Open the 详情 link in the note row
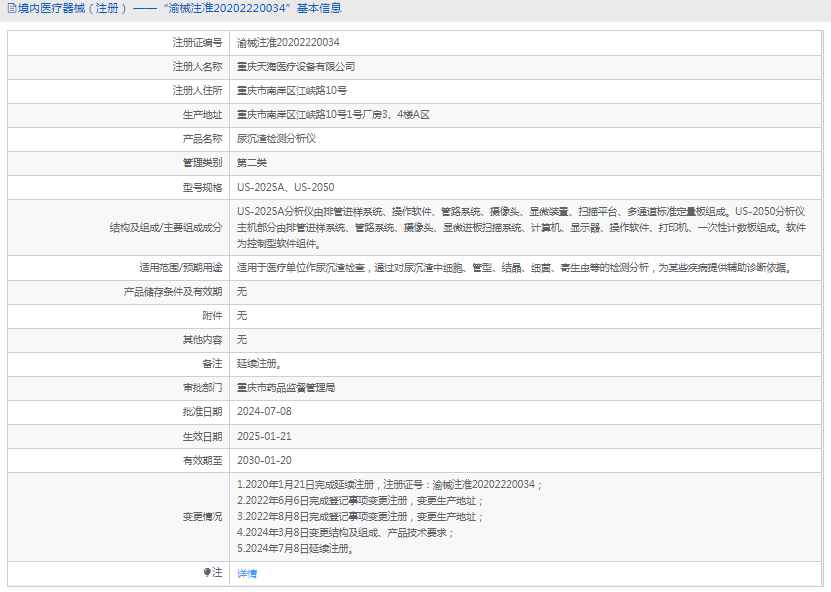The image size is (831, 592). click(247, 573)
